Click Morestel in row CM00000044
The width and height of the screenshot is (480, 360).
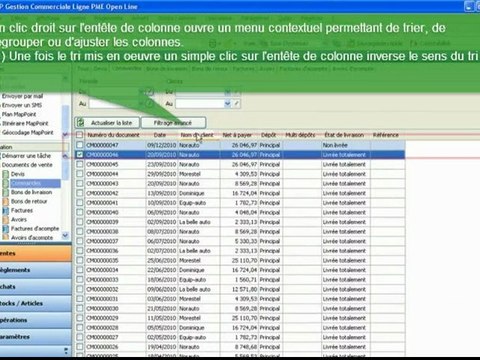point(190,174)
